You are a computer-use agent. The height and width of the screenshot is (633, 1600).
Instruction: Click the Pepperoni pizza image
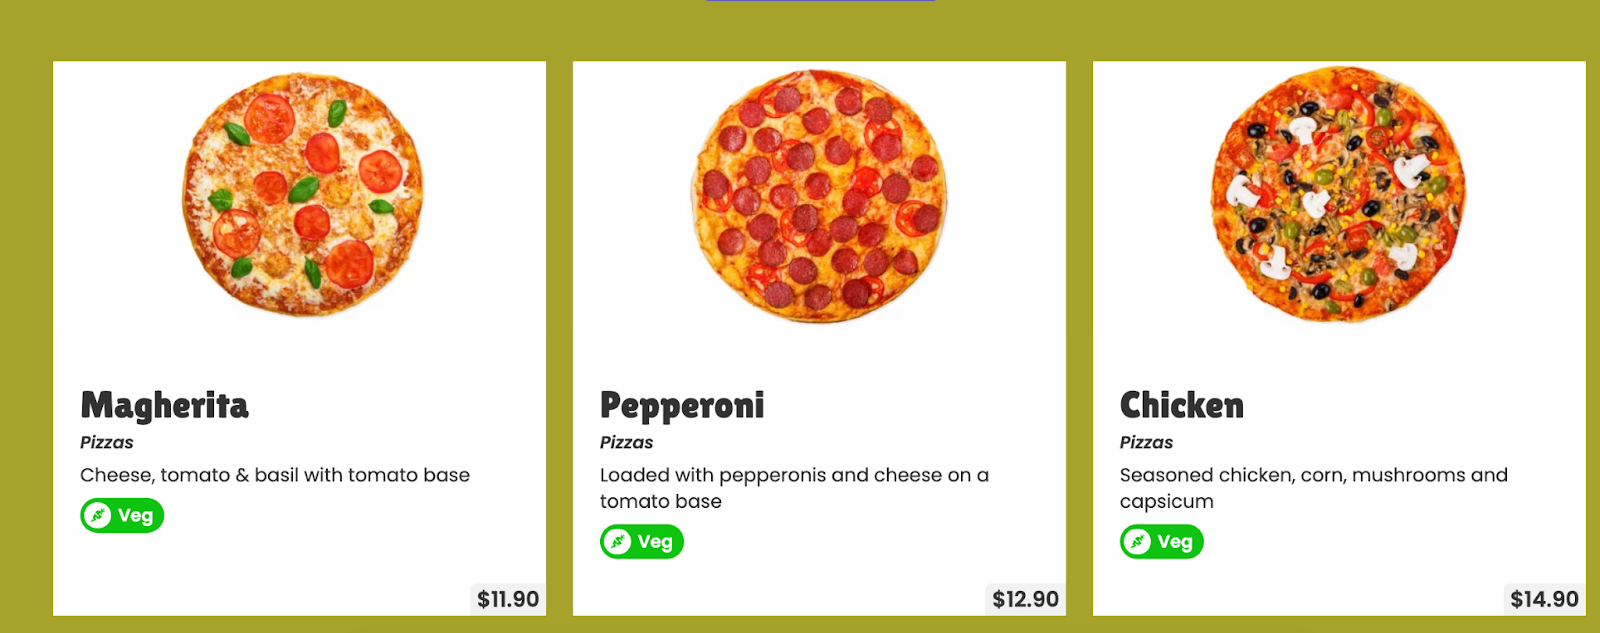coord(819,196)
